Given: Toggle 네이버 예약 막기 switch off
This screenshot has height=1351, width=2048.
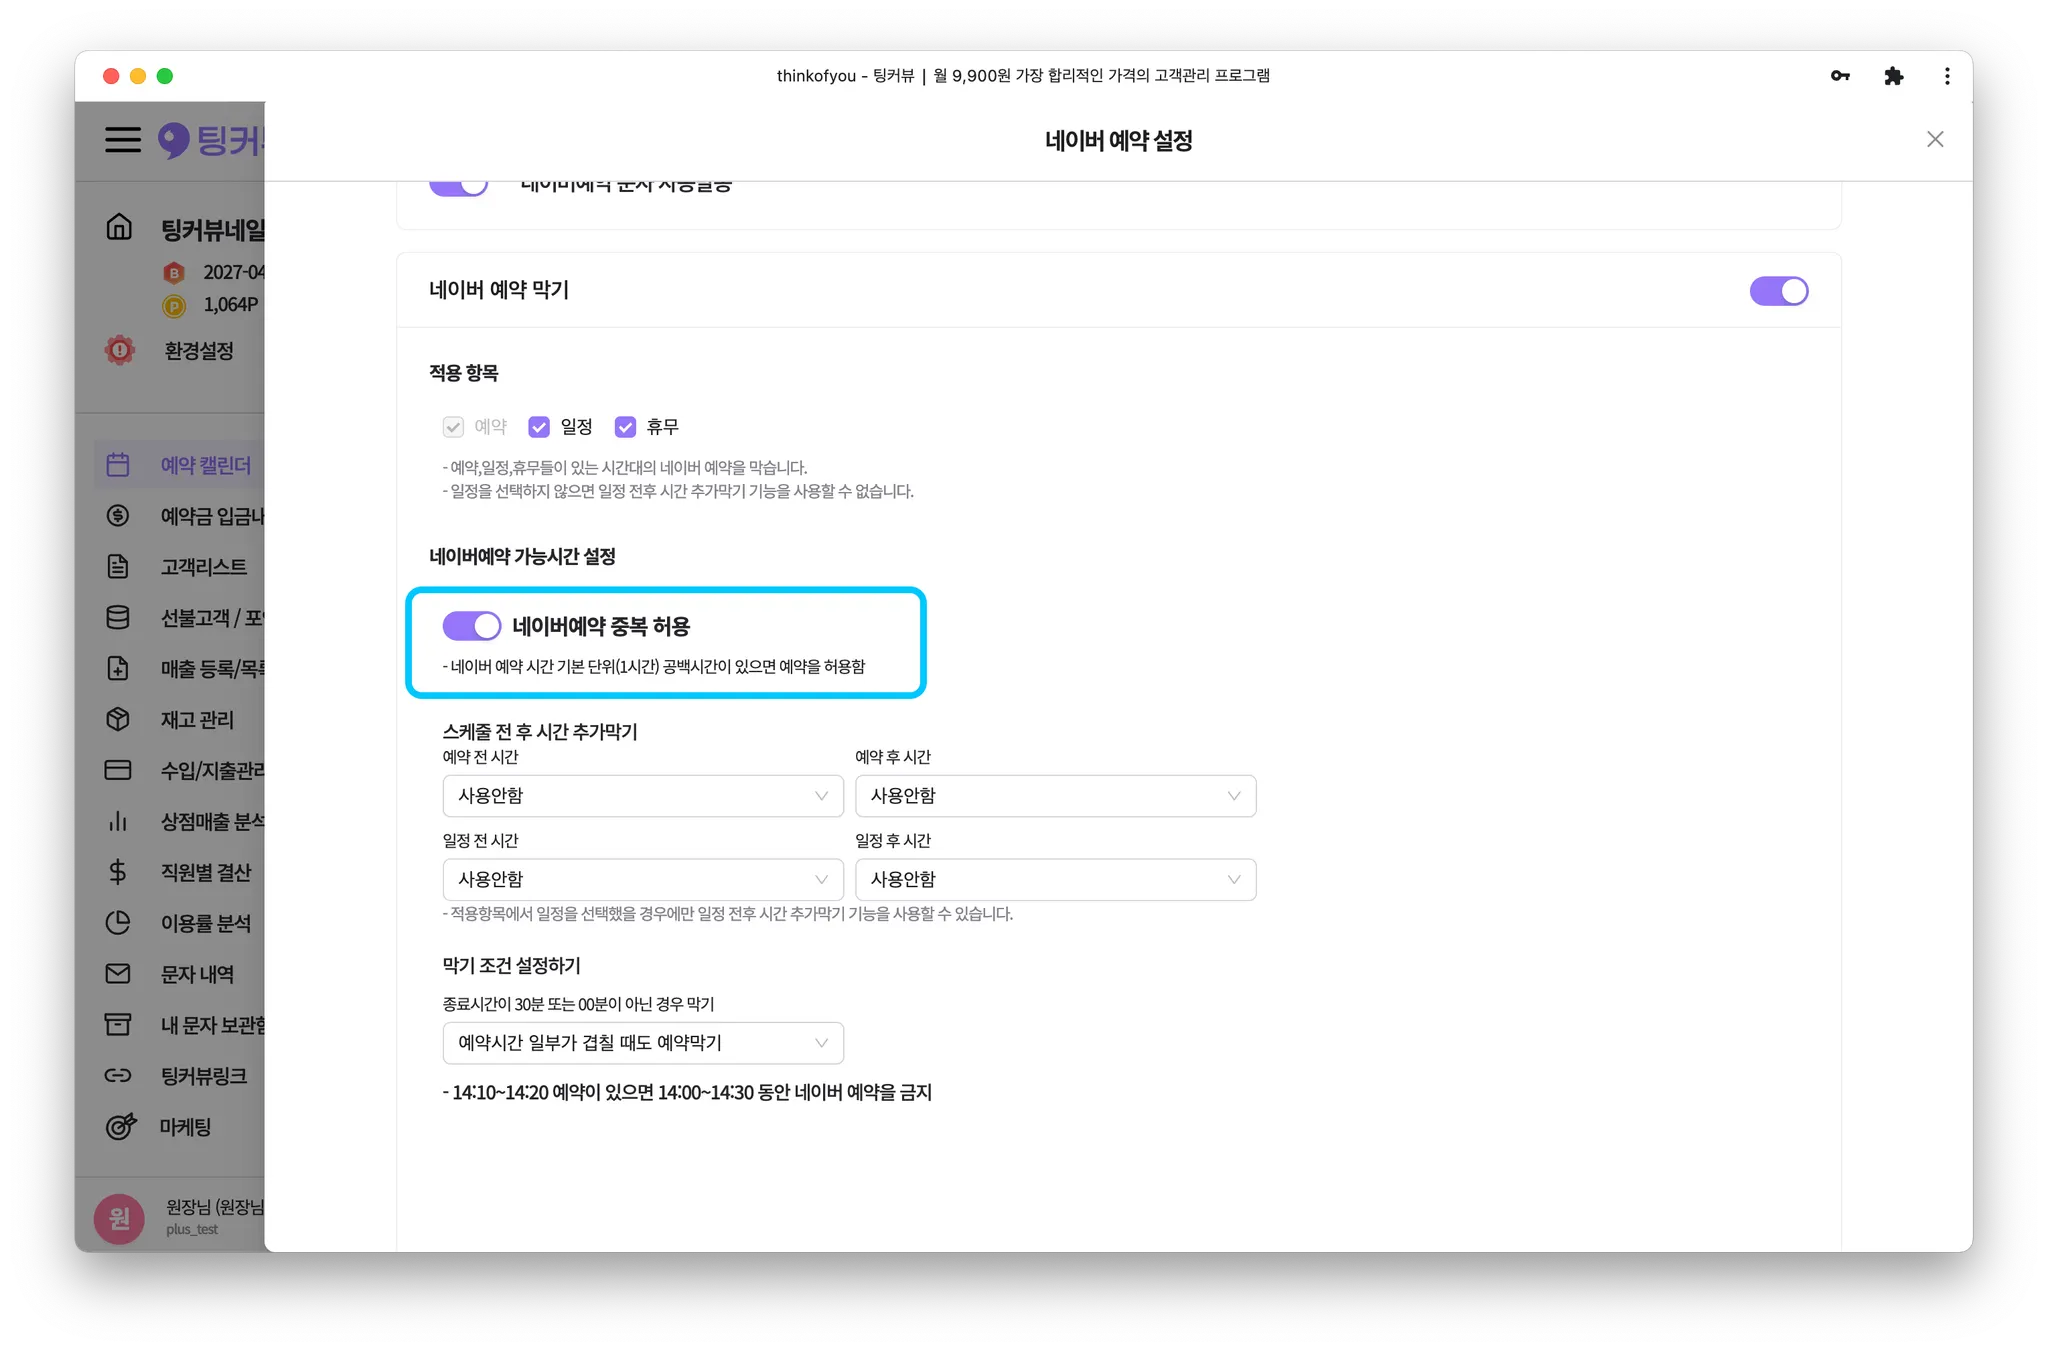Looking at the screenshot, I should 1778,291.
